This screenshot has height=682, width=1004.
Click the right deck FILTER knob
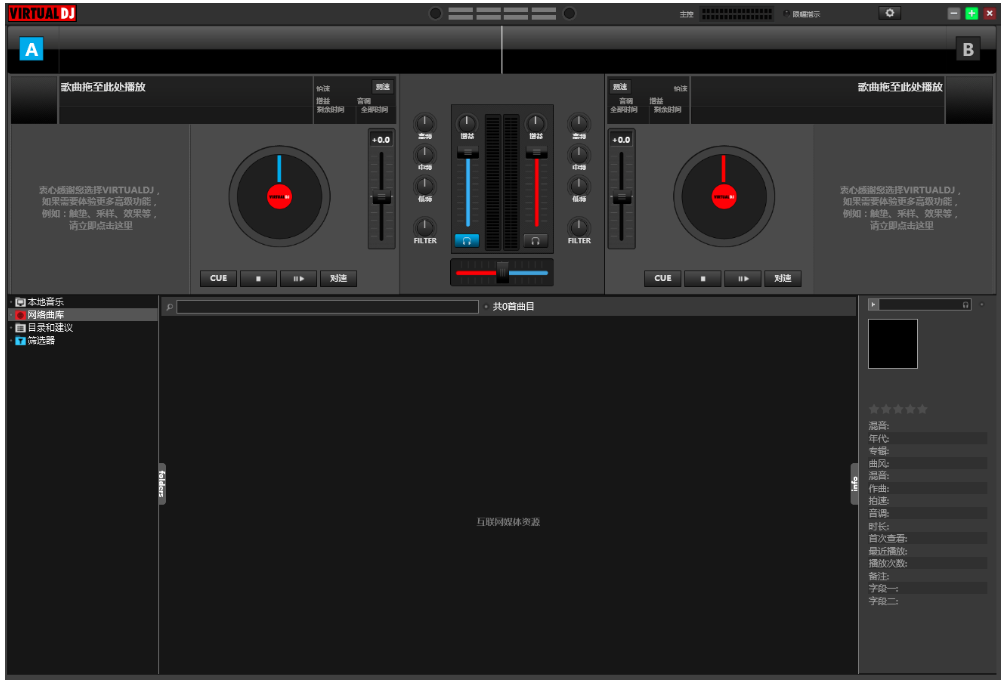pos(579,227)
